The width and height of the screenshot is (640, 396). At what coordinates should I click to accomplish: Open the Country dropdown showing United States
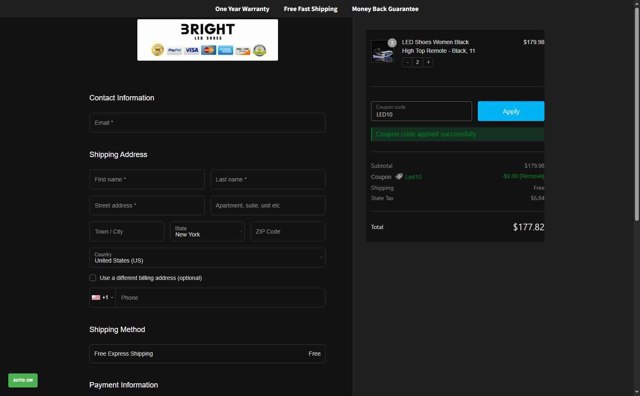tap(207, 258)
